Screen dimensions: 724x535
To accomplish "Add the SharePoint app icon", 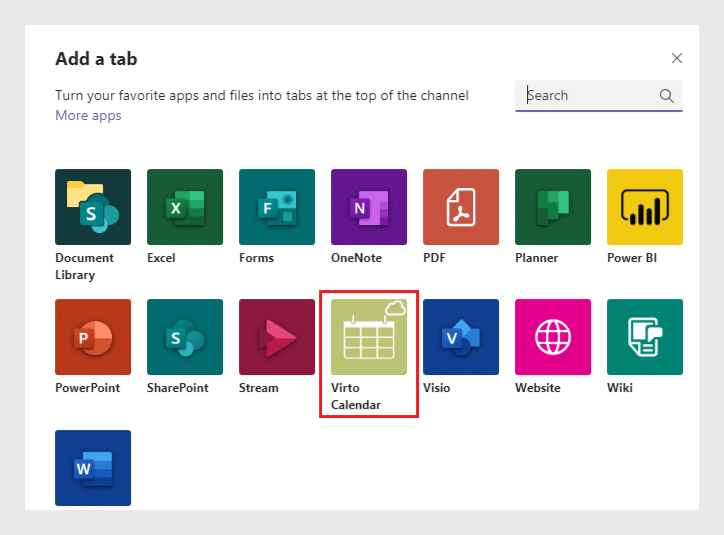I will 185,337.
